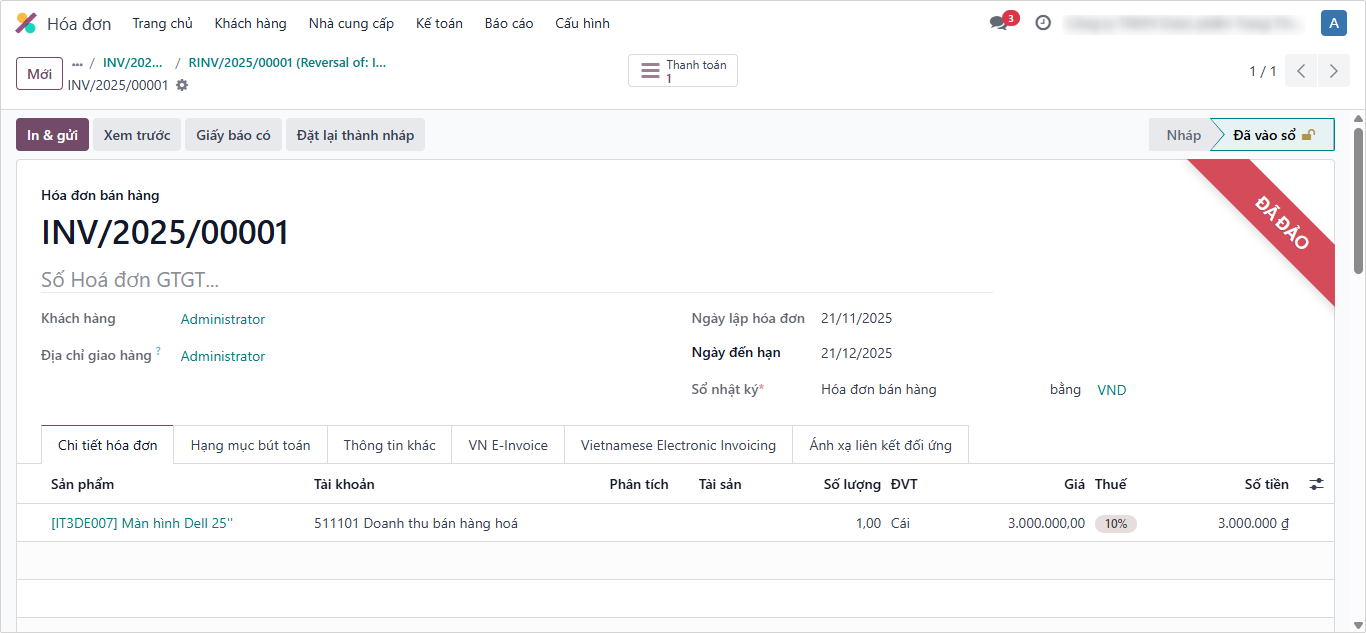Open the Báo cáo menu

pos(509,23)
